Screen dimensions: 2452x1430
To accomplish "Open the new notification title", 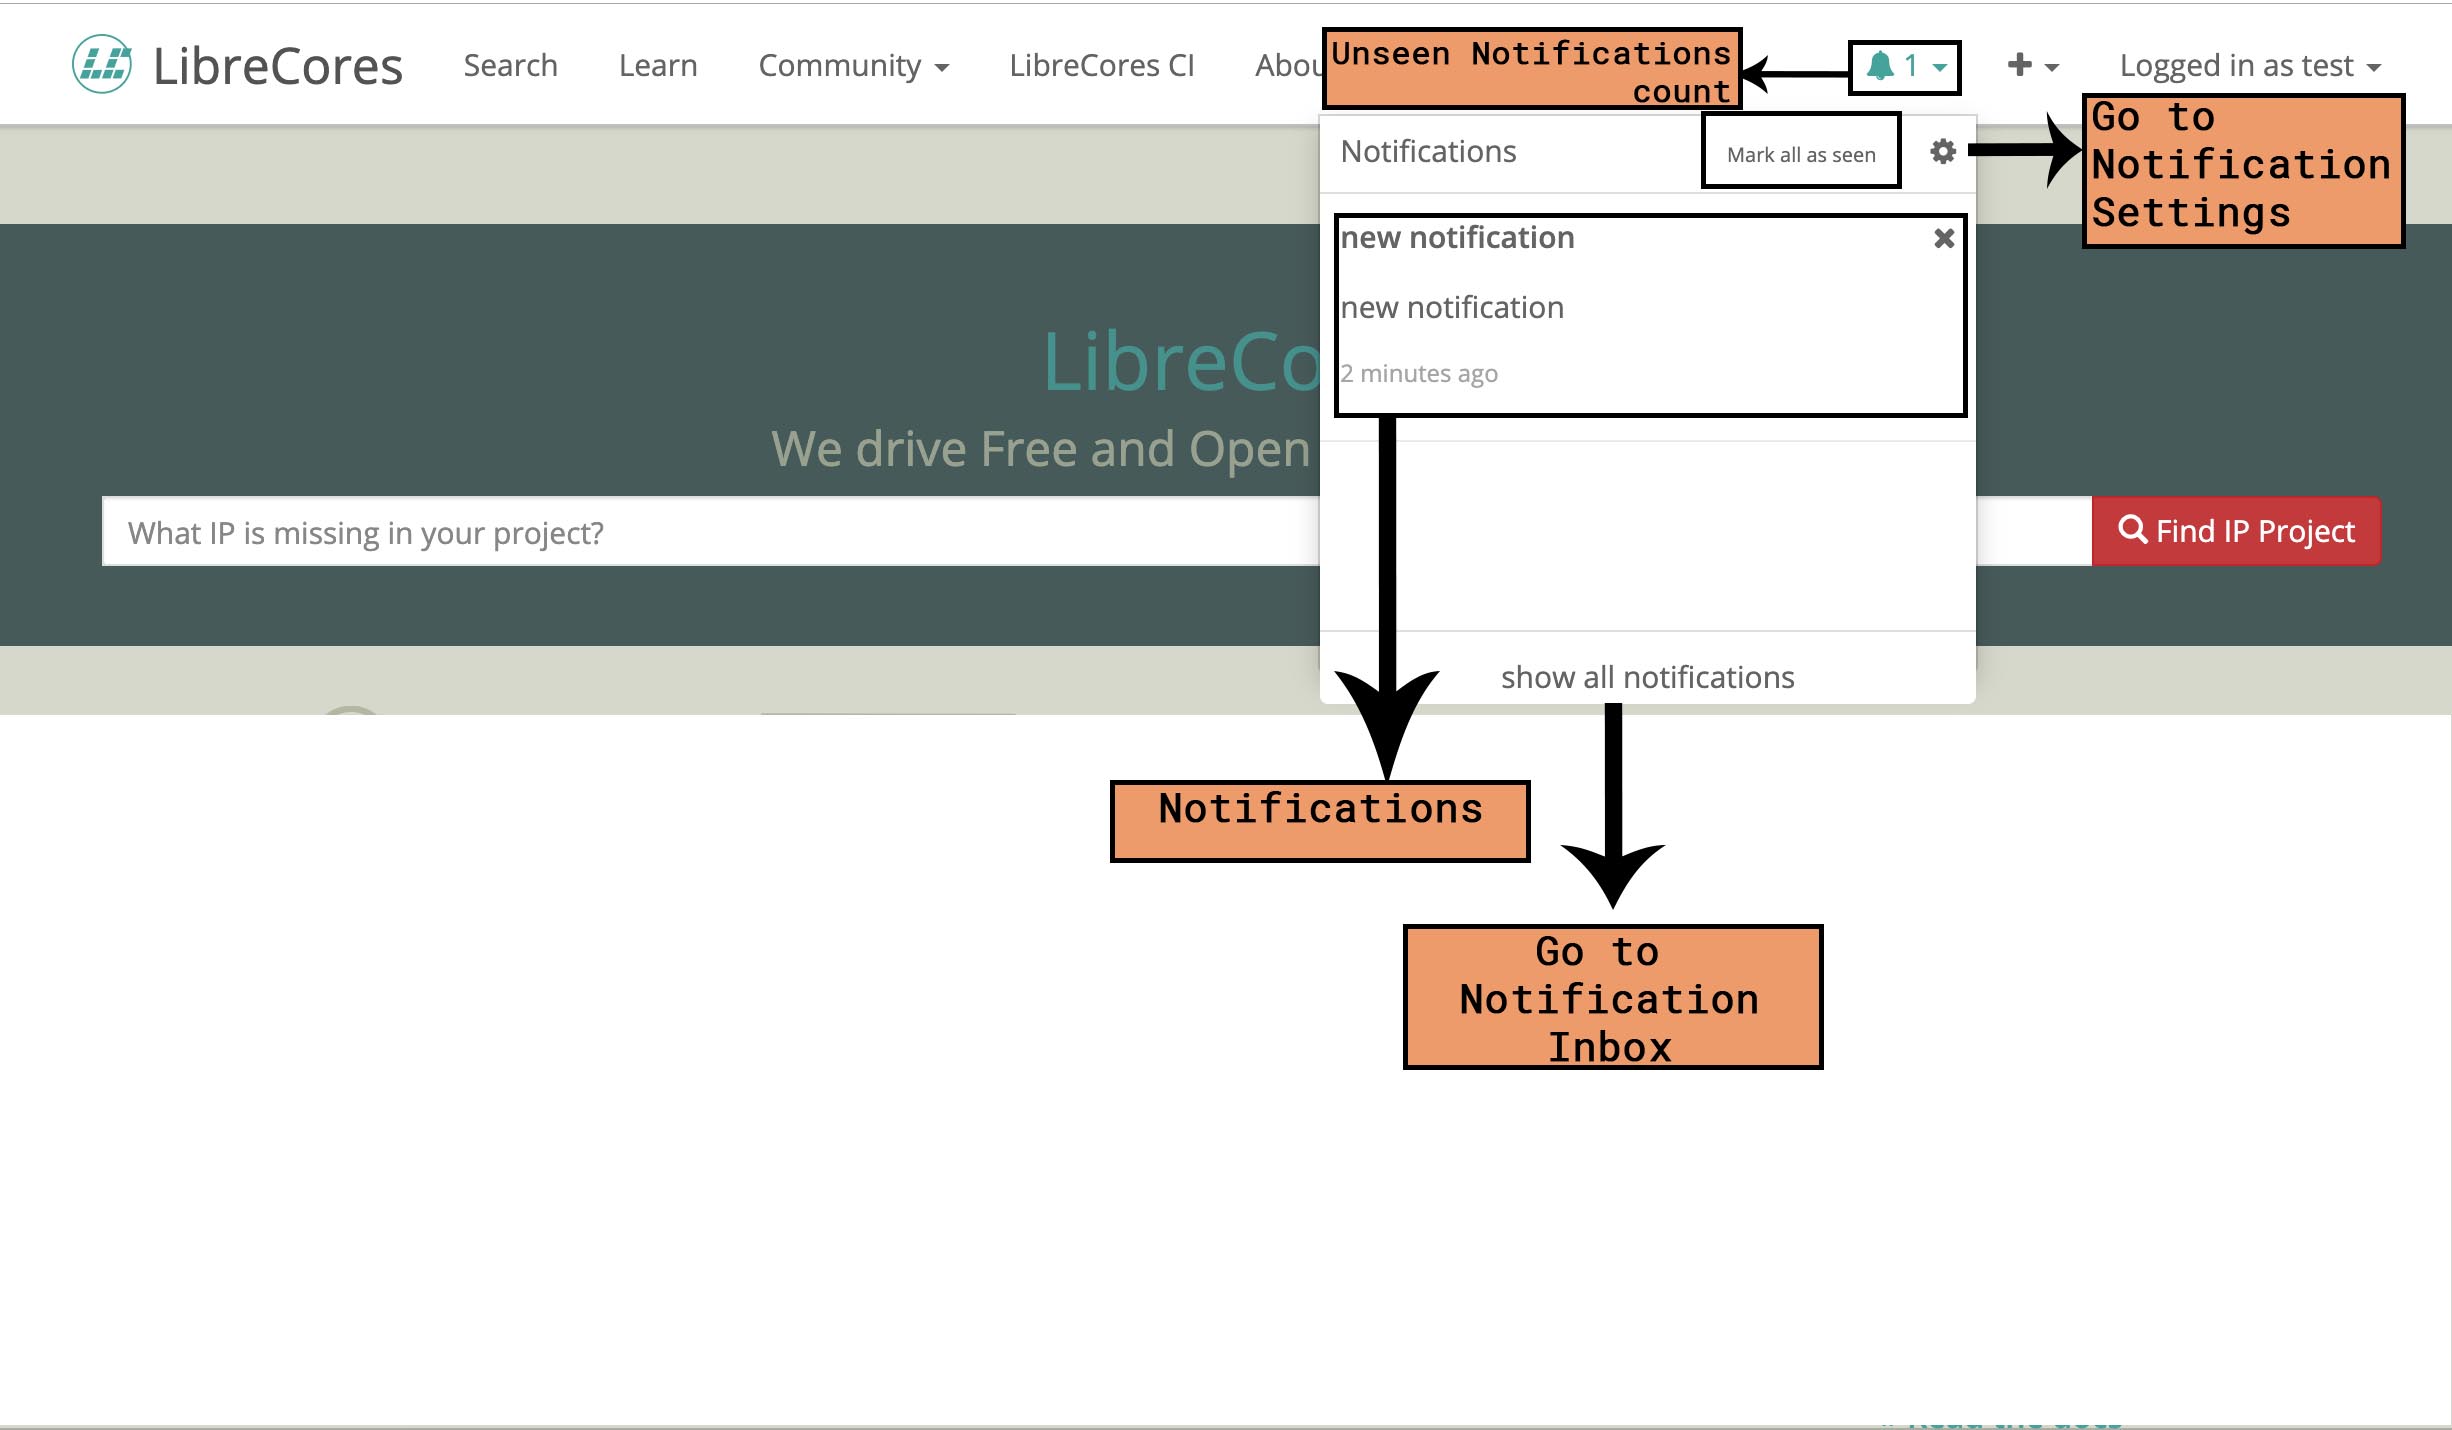I will coord(1457,238).
